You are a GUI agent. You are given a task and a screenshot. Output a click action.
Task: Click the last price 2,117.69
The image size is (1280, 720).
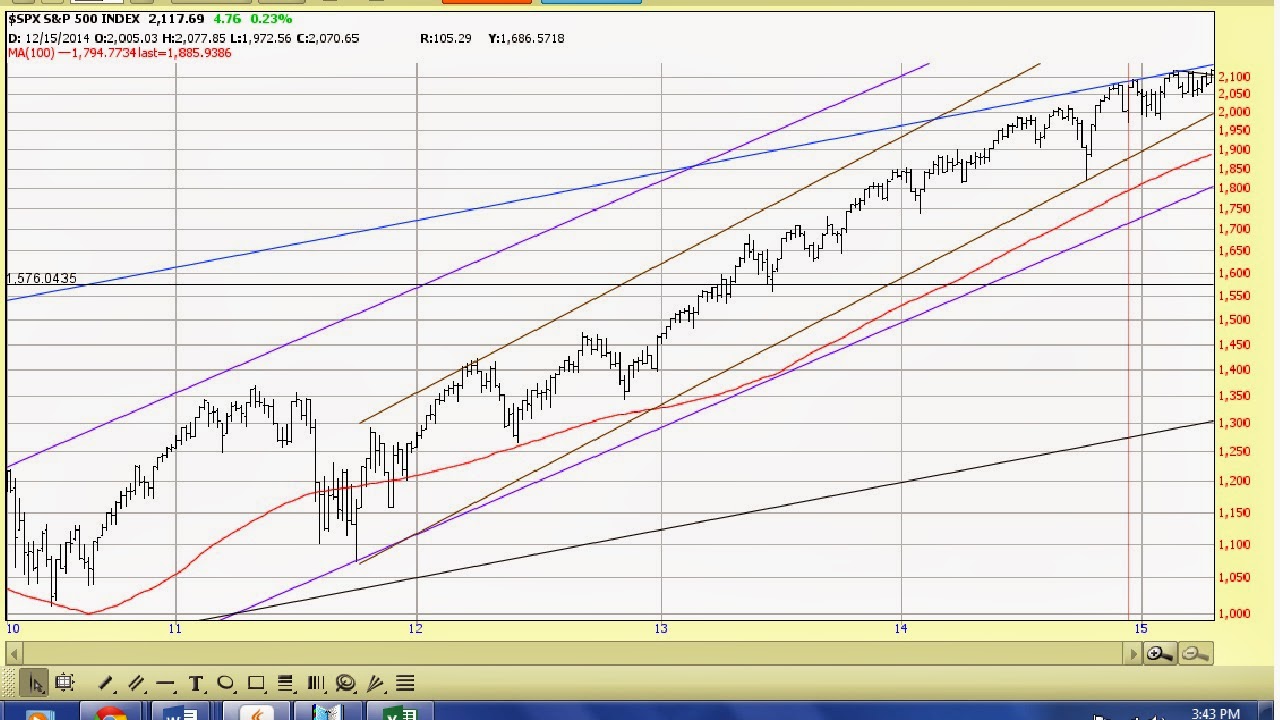(x=174, y=19)
